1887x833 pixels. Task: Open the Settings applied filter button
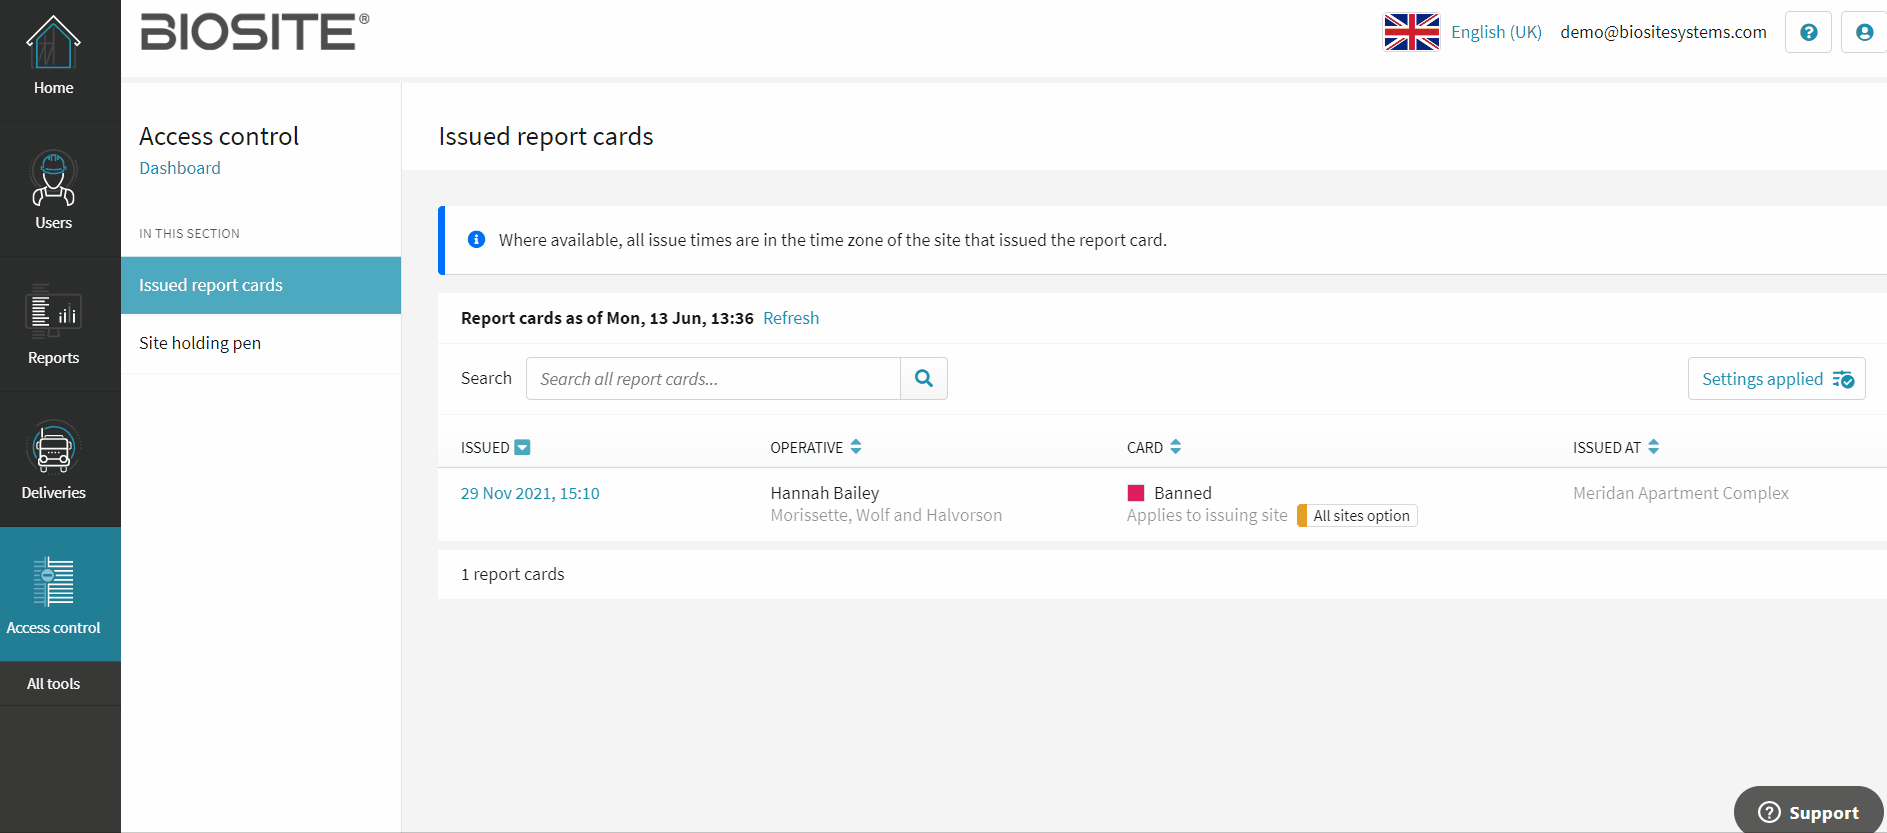(1776, 379)
